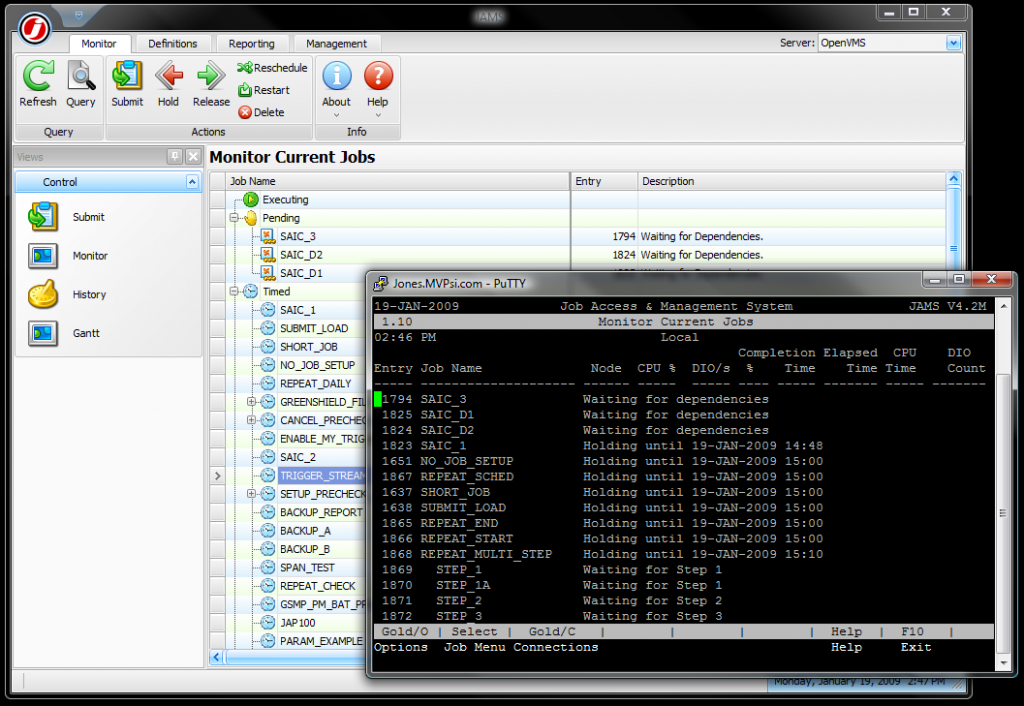Collapse the Pending group
The height and width of the screenshot is (706, 1024).
pos(234,218)
